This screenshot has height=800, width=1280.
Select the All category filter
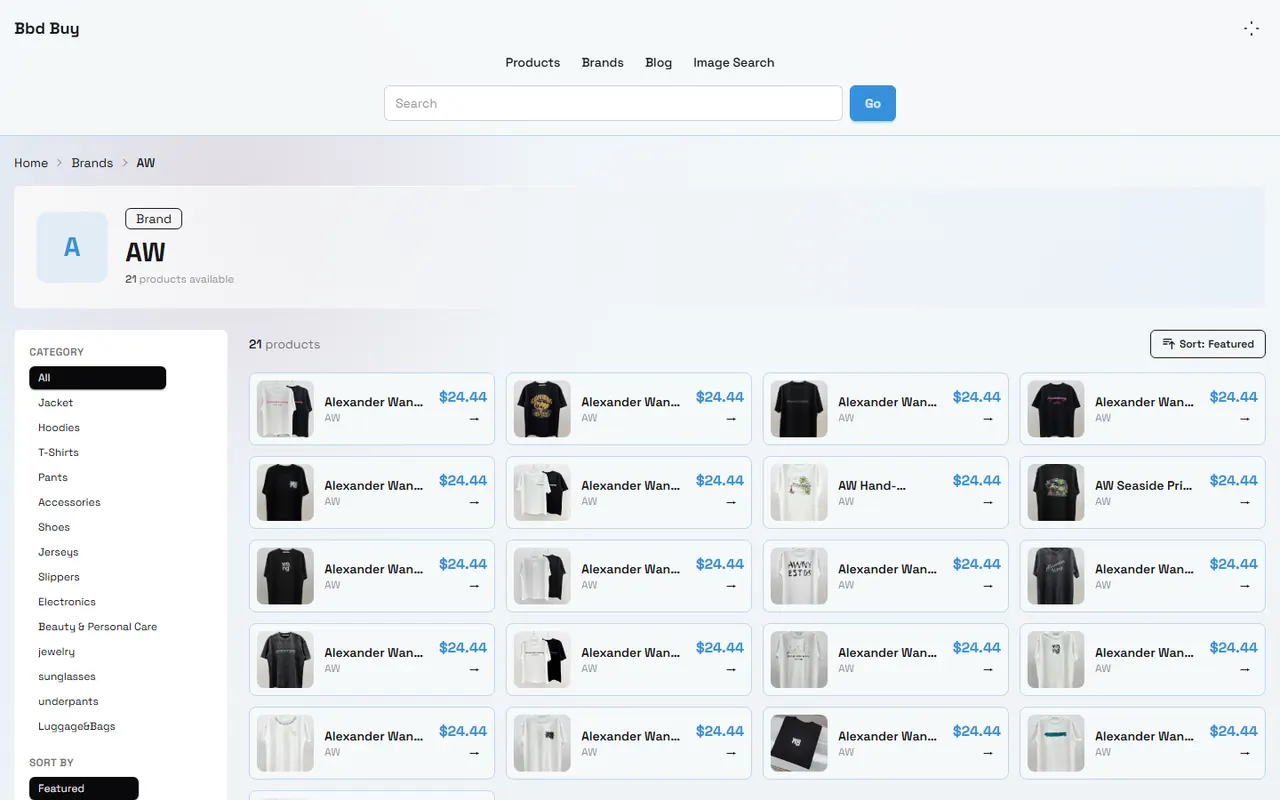[98, 378]
